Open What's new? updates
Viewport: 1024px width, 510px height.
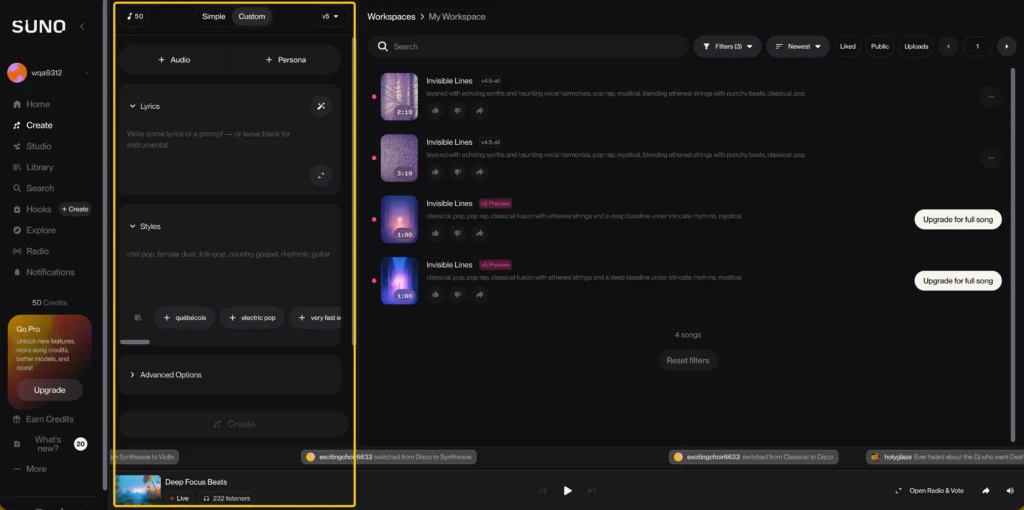(47, 444)
